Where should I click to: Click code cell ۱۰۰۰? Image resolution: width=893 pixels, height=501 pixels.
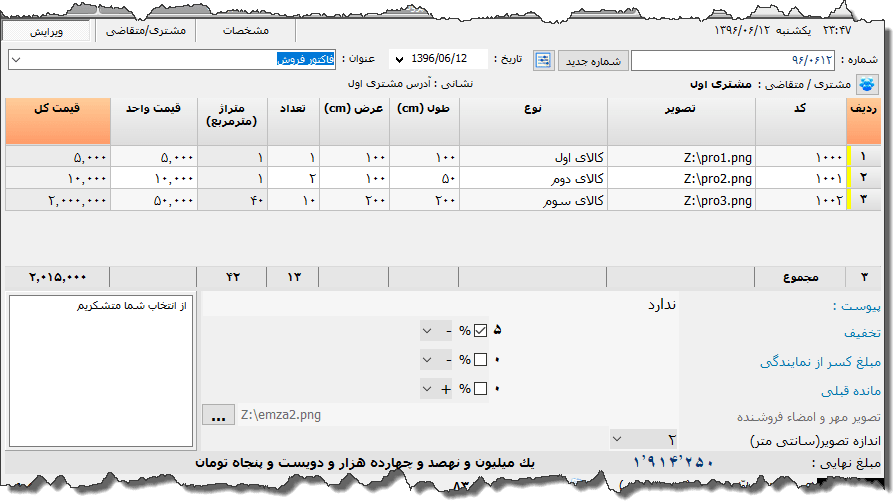coord(801,157)
